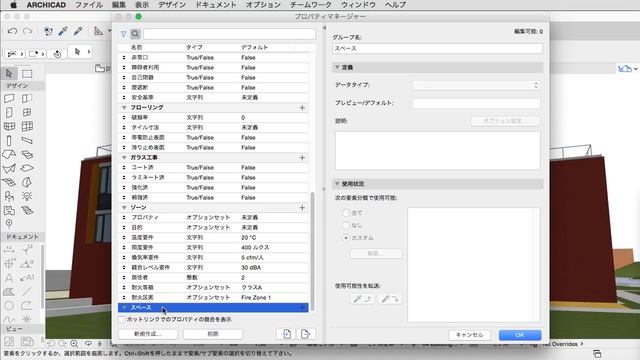Click the eyedropper Pick Up Parameters icon

(63, 31)
